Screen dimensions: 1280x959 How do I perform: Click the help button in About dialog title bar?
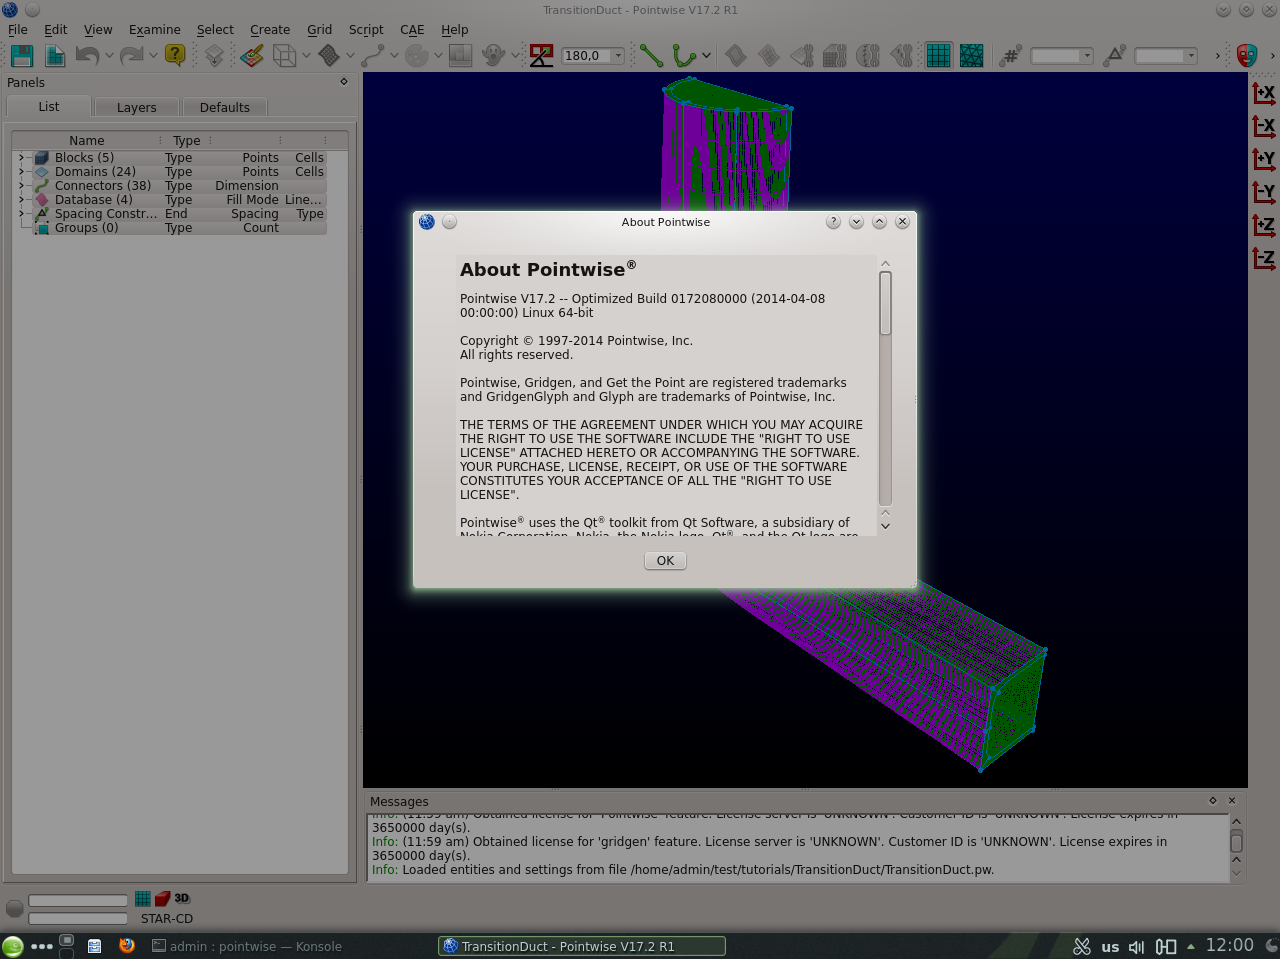(x=833, y=222)
